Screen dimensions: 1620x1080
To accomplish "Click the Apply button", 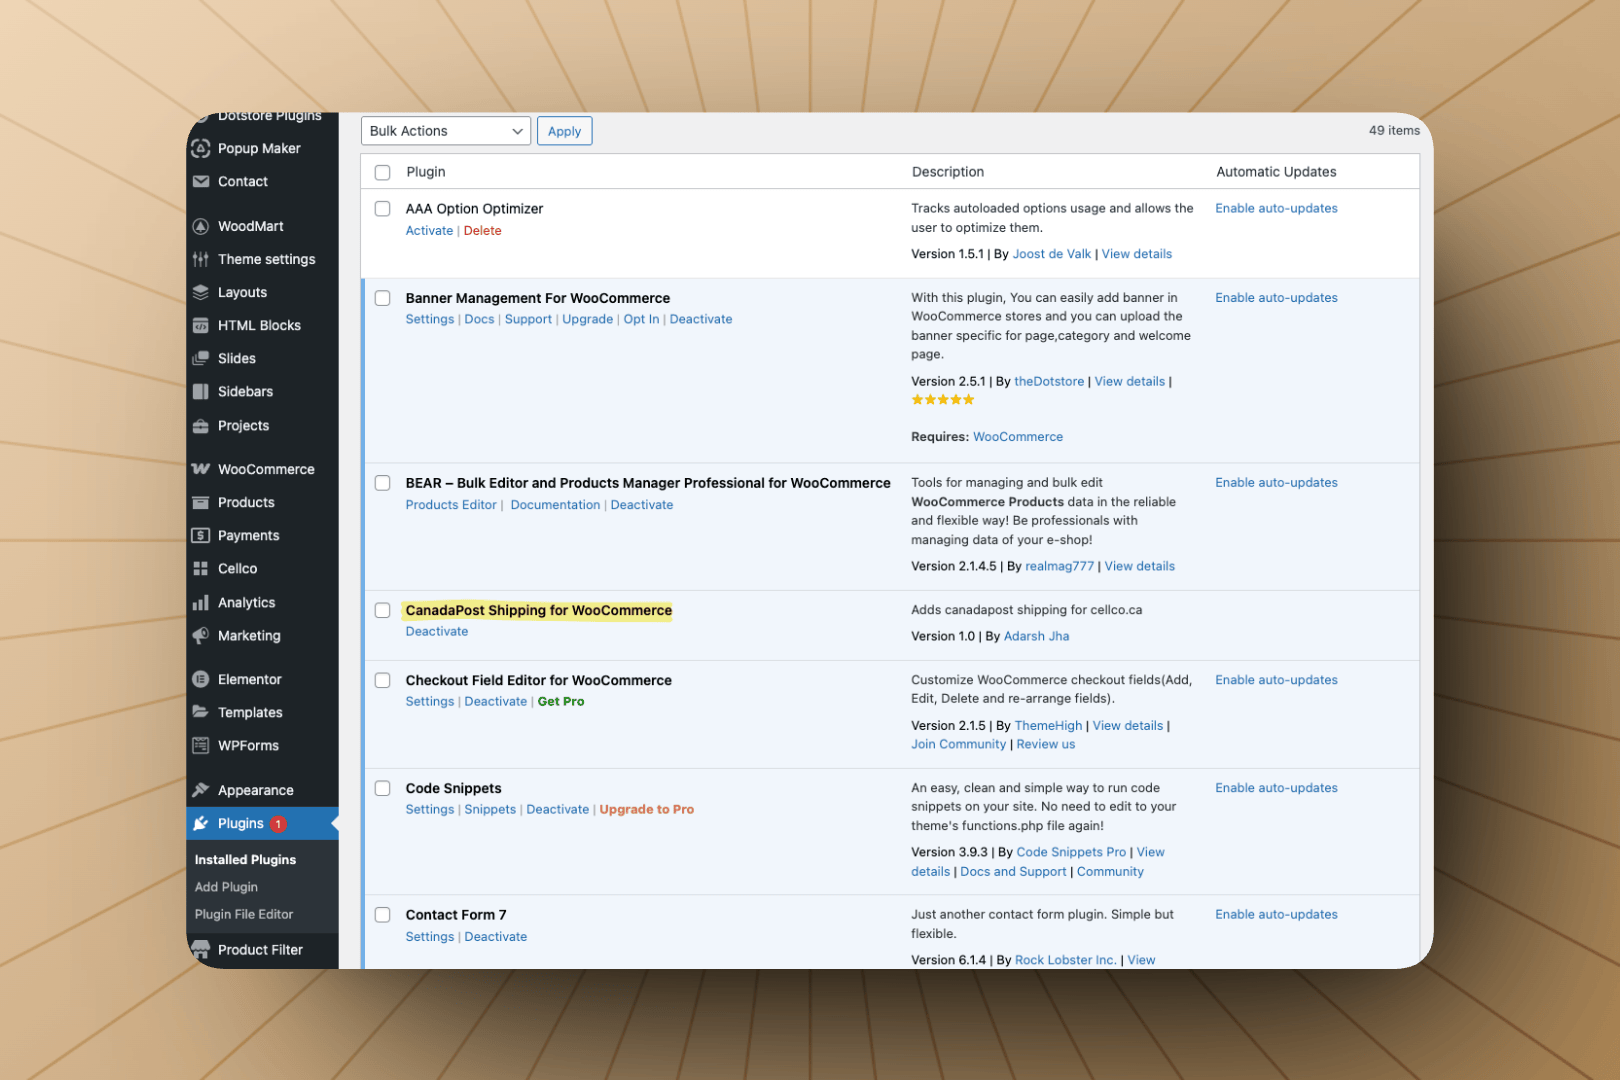I will click(x=564, y=131).
